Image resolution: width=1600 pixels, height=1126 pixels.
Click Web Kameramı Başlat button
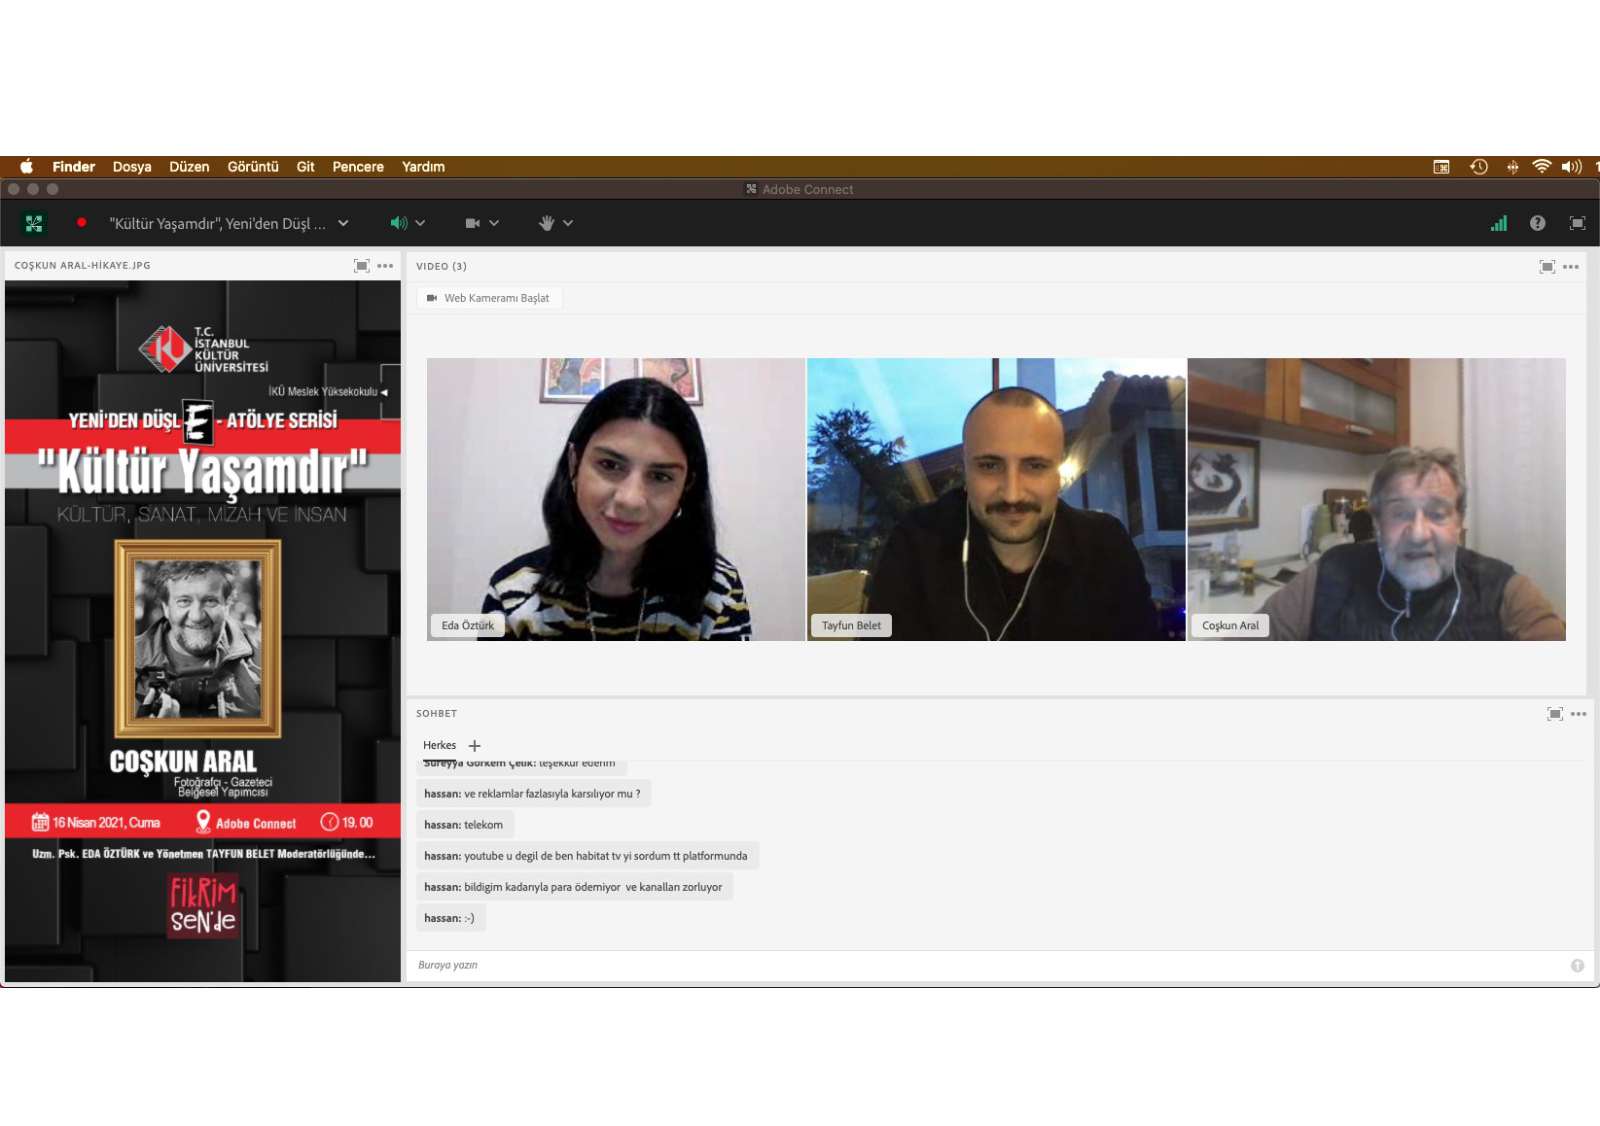(489, 298)
